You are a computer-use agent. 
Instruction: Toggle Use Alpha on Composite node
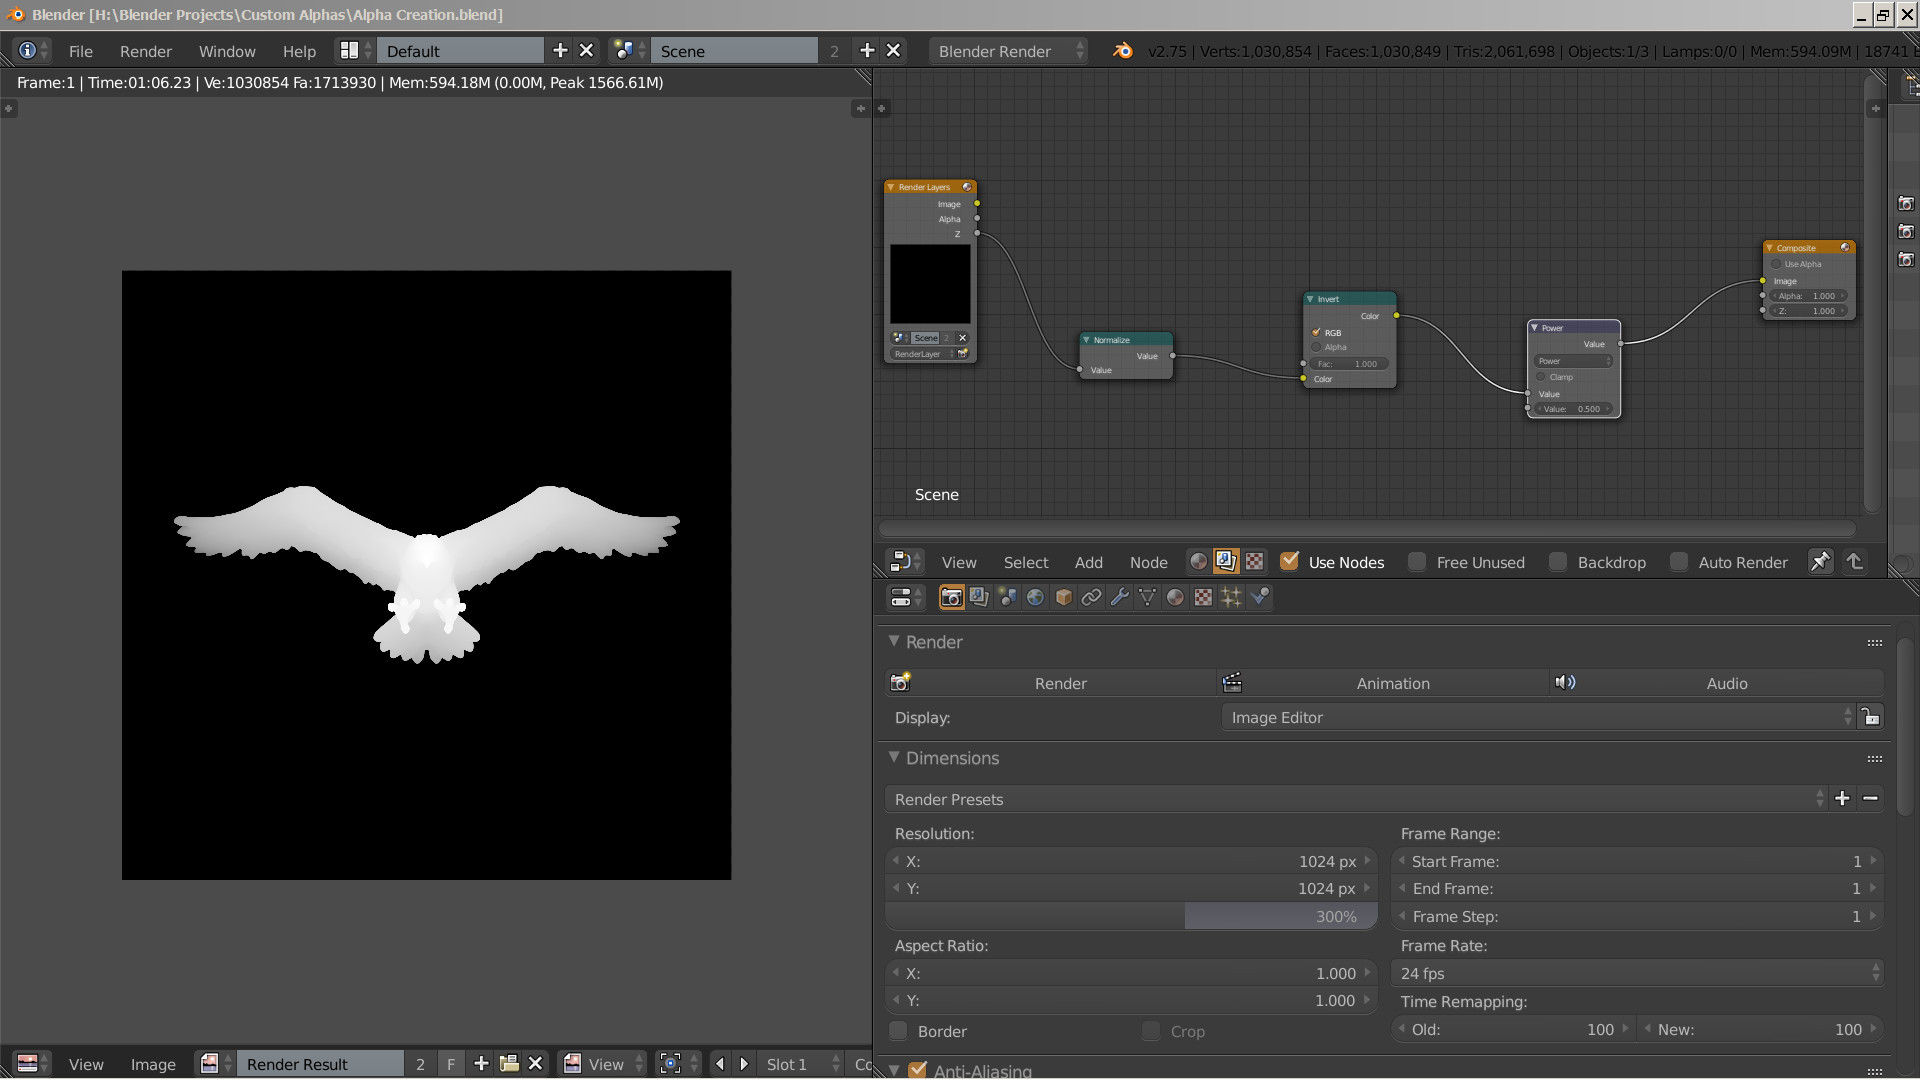click(x=1776, y=264)
